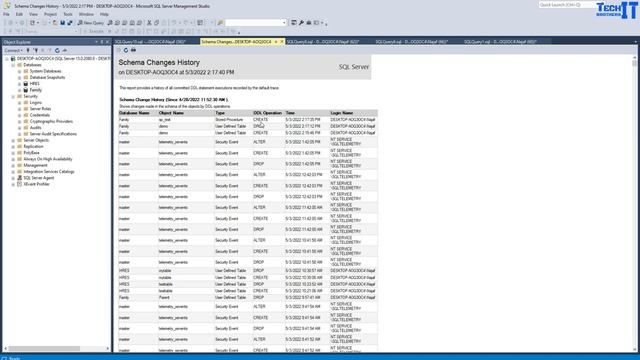Open the Project menu

[x=50, y=14]
